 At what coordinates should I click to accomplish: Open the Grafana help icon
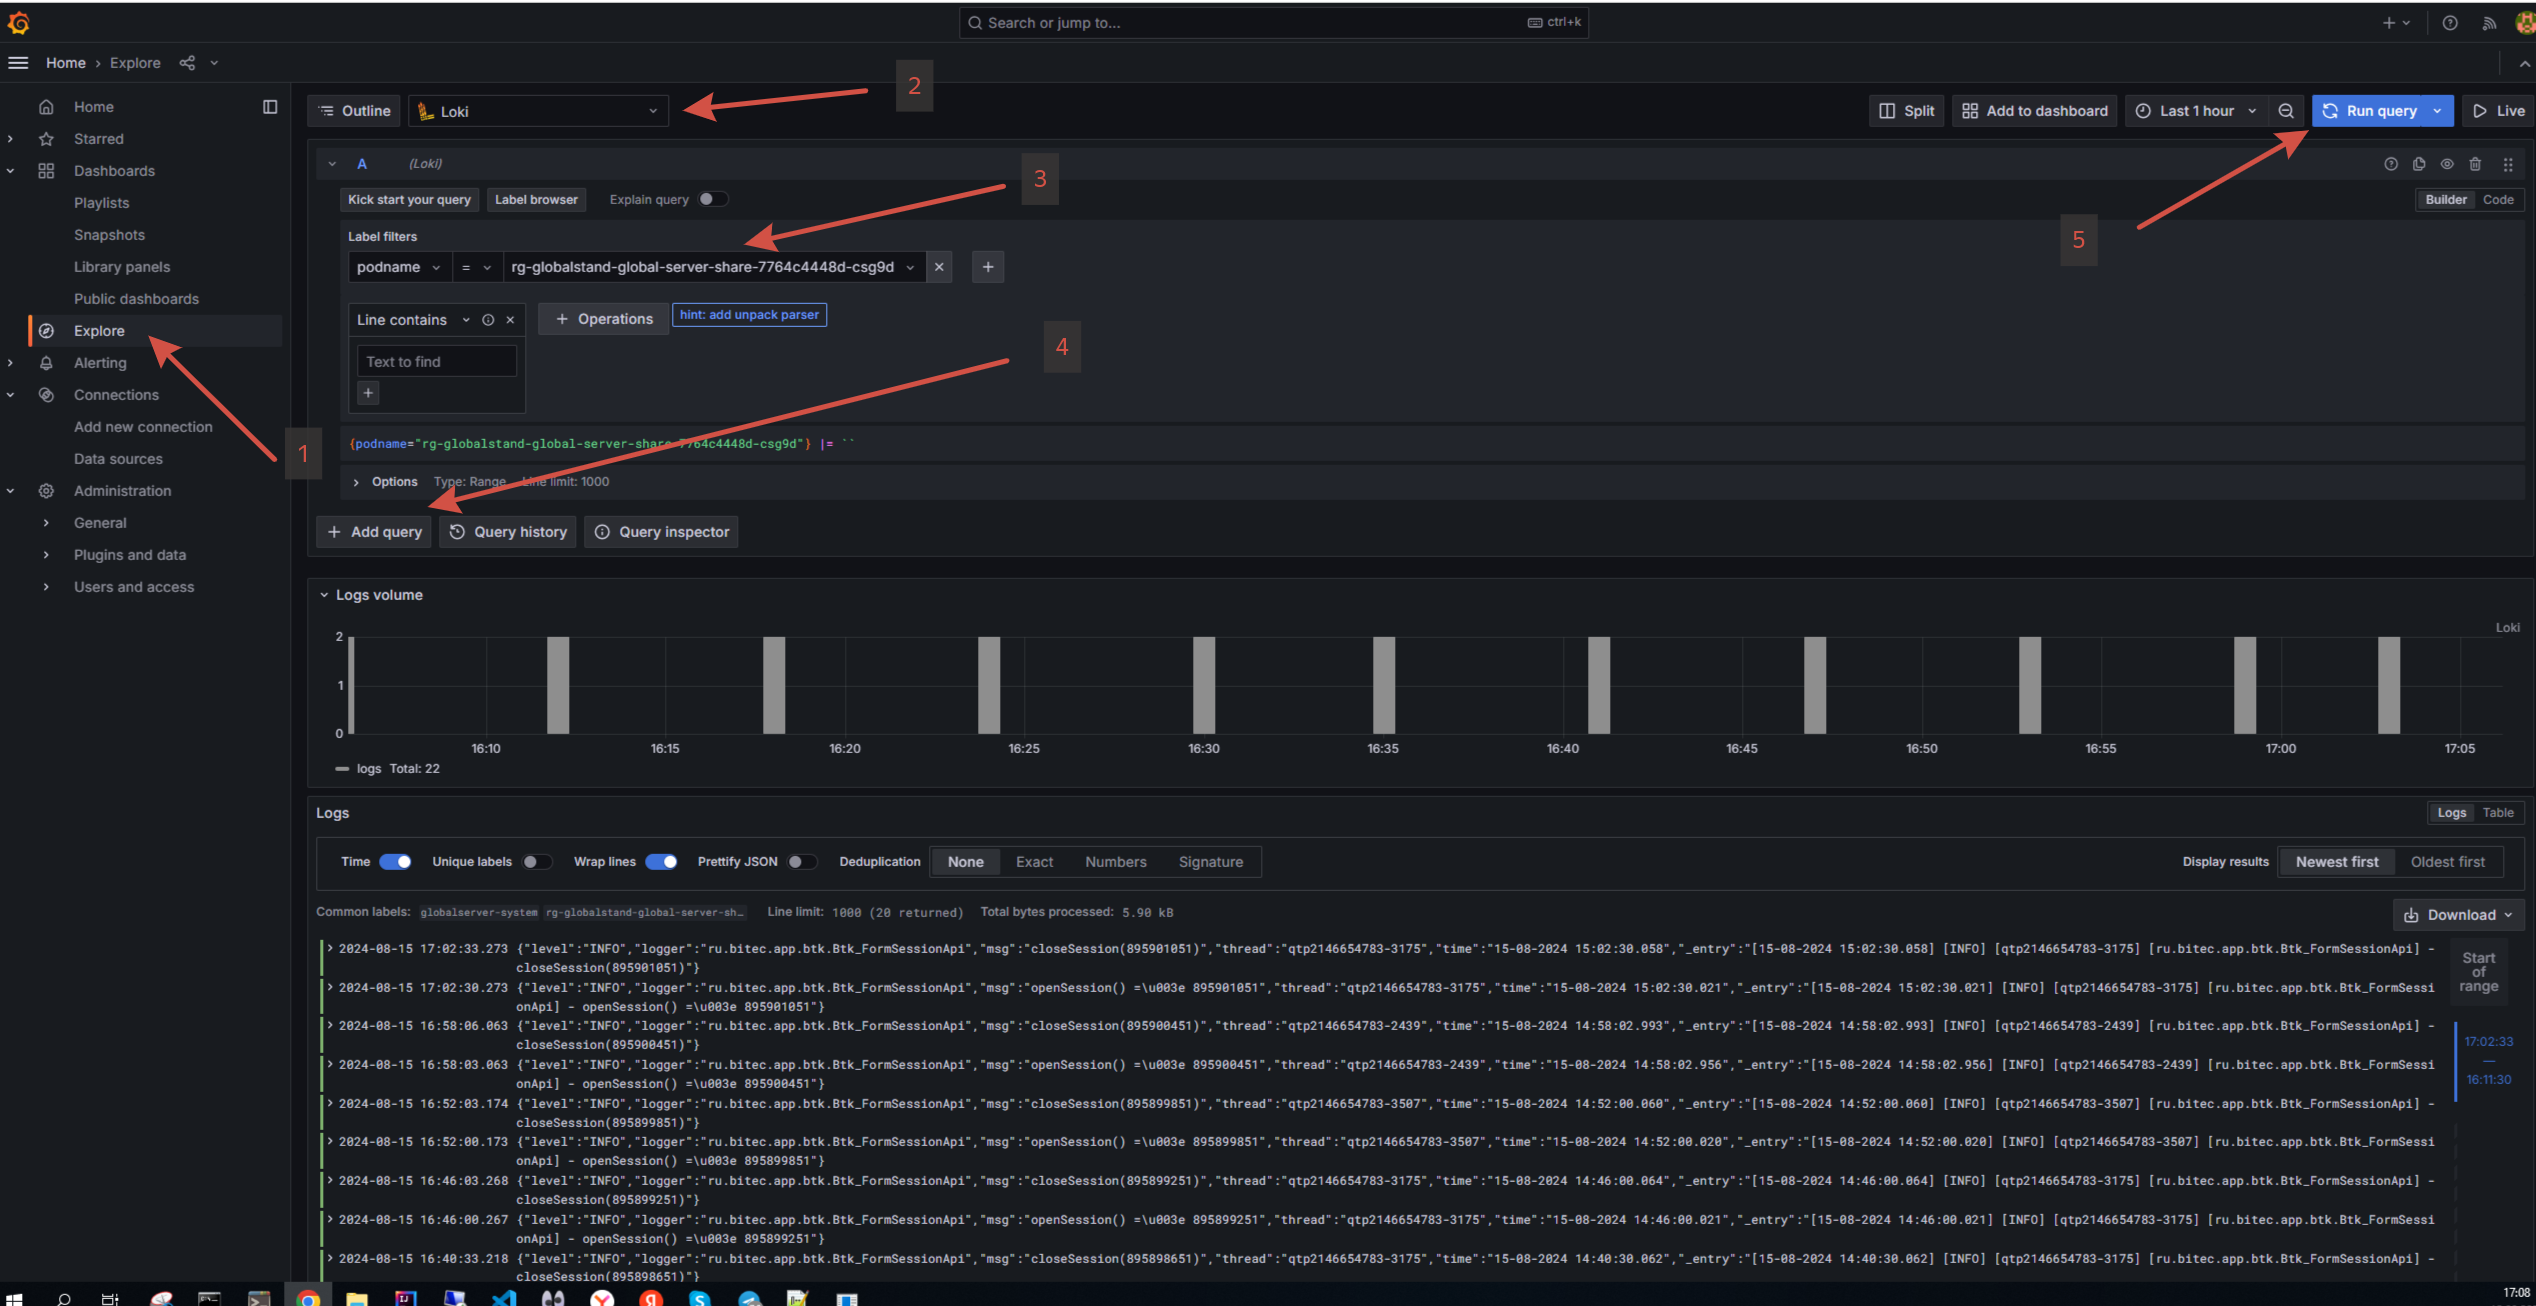pos(2449,23)
